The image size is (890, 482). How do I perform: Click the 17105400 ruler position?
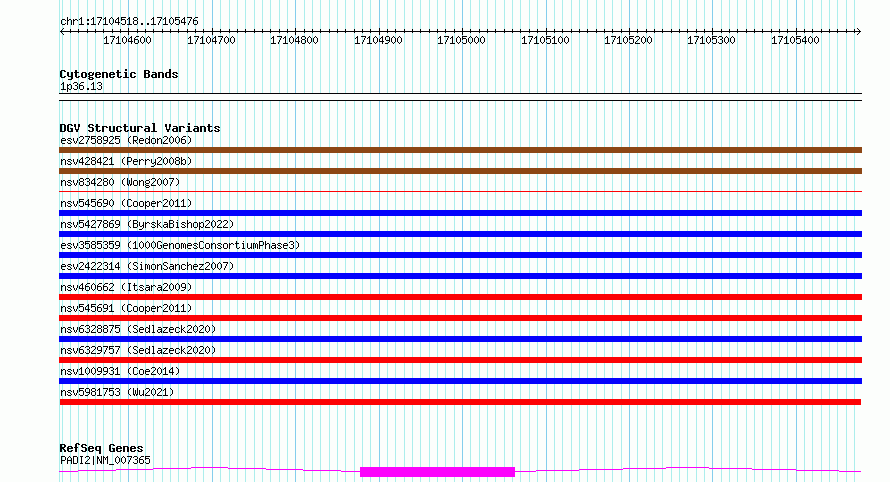(x=795, y=40)
